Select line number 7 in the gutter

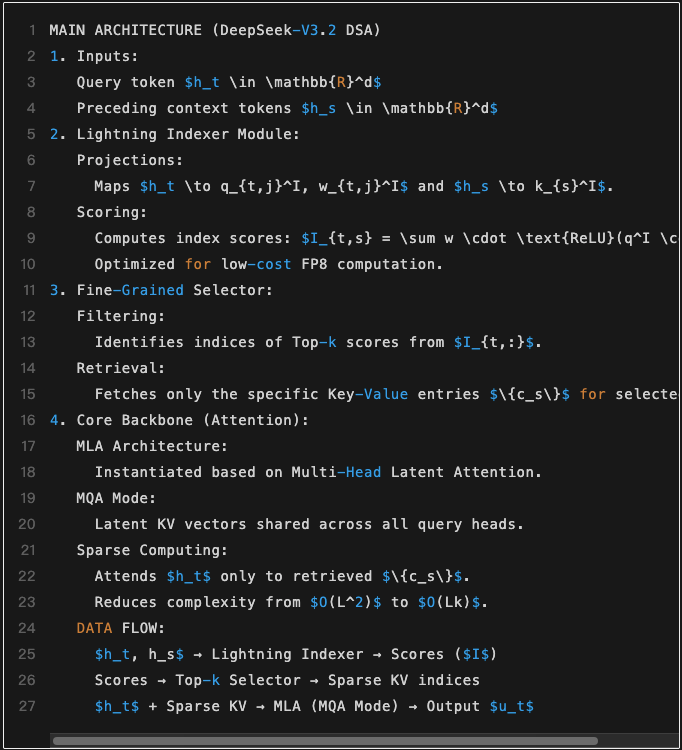[x=32, y=186]
